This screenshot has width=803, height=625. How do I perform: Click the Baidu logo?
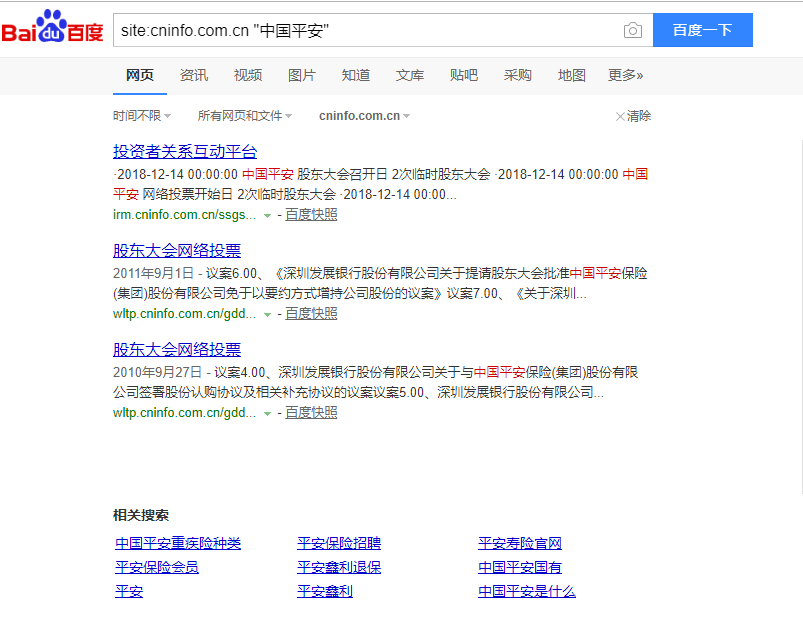[x=52, y=27]
